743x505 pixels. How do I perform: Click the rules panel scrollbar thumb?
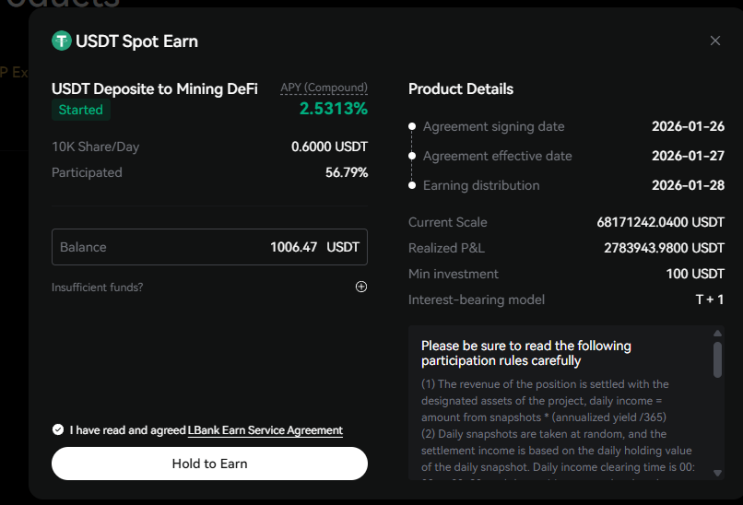717,360
